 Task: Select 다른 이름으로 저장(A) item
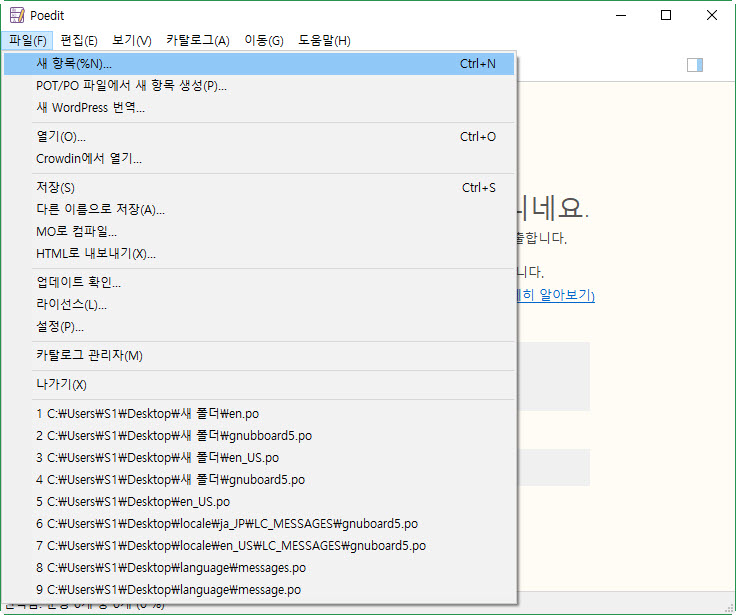[x=100, y=210]
